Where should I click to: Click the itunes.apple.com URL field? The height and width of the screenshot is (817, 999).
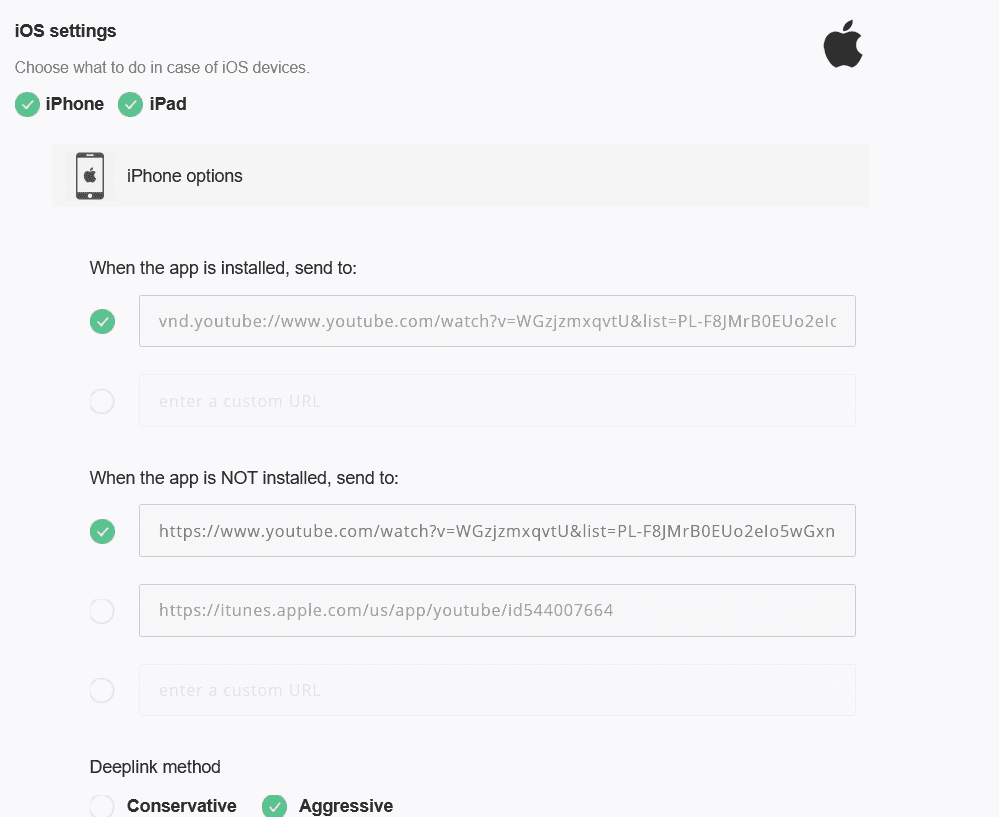pyautogui.click(x=497, y=611)
